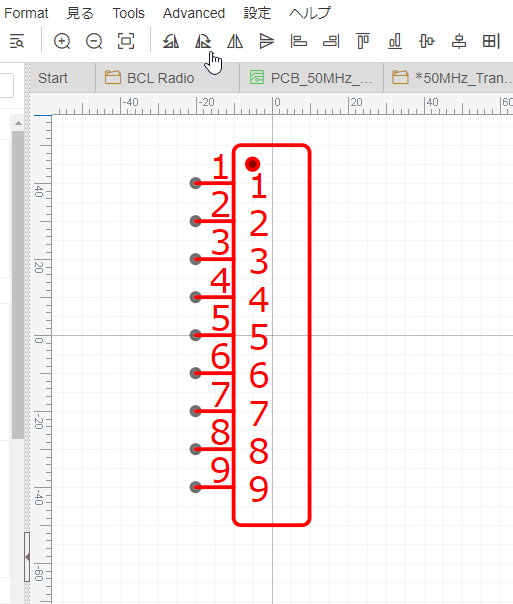Click pin name '9' inside the rectangle
513x604 pixels.
tap(258, 489)
